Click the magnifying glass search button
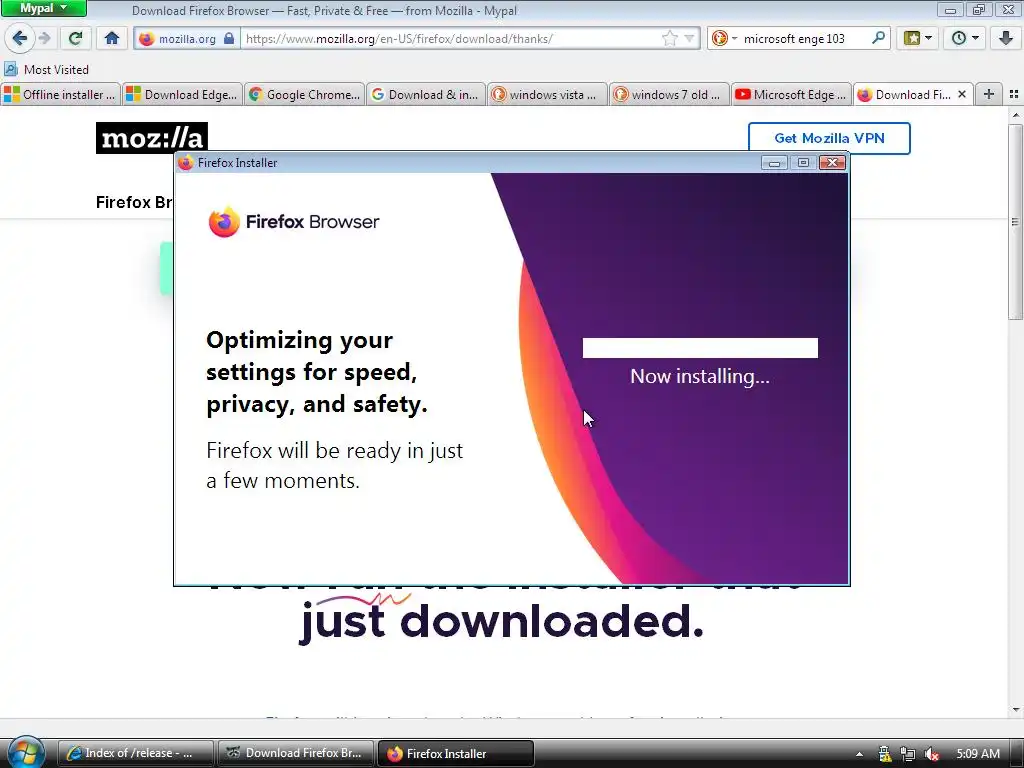This screenshot has height=768, width=1024. tap(878, 38)
